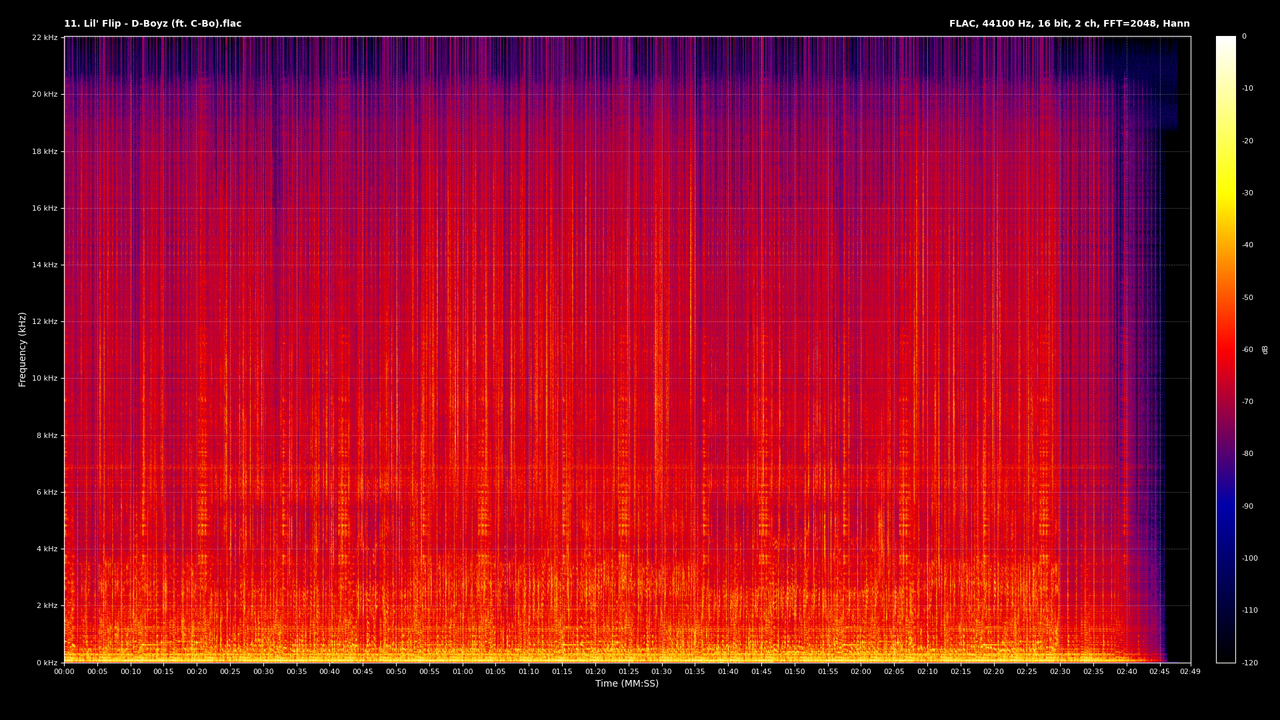Click the -120 dB colorbar label
The height and width of the screenshot is (720, 1280).
tap(1251, 662)
